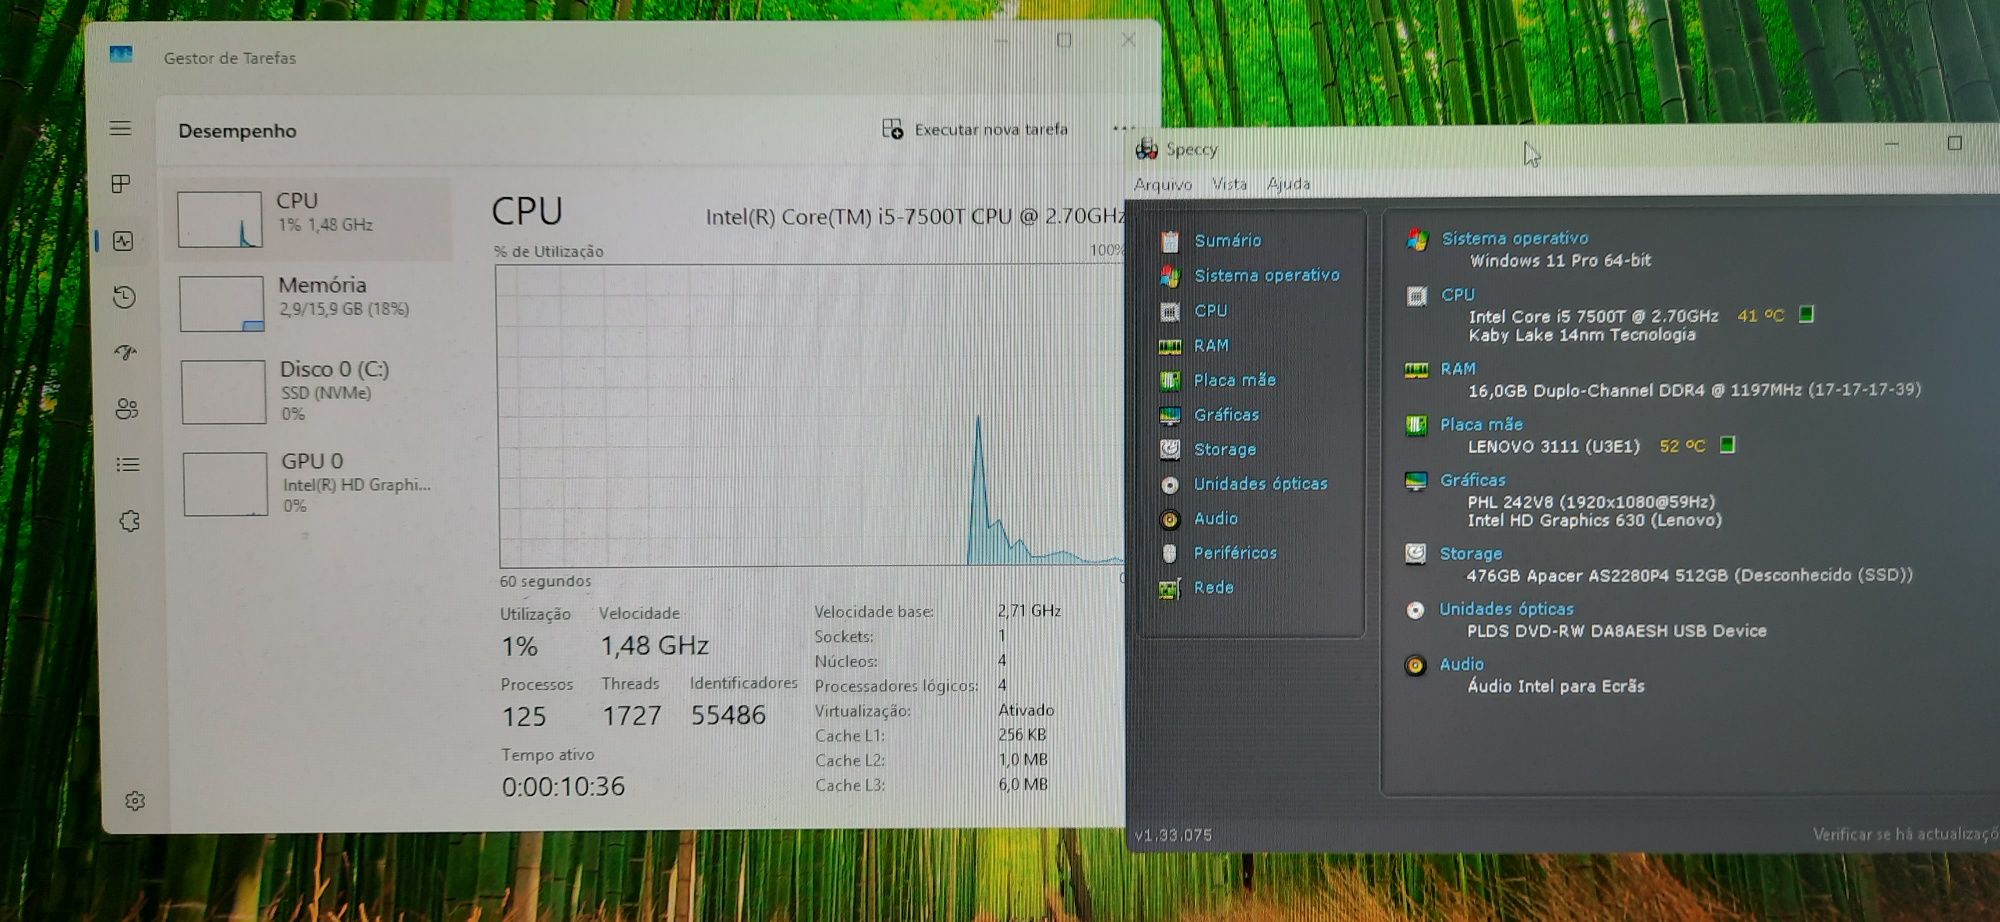Open Processes page icon in Task Manager
The height and width of the screenshot is (922, 2000).
tap(121, 184)
